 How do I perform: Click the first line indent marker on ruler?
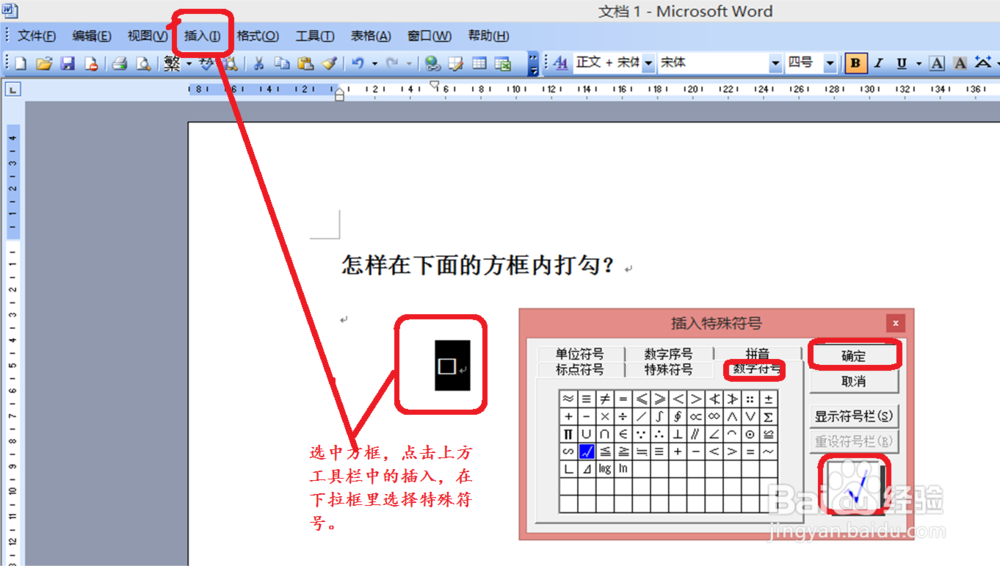[435, 84]
